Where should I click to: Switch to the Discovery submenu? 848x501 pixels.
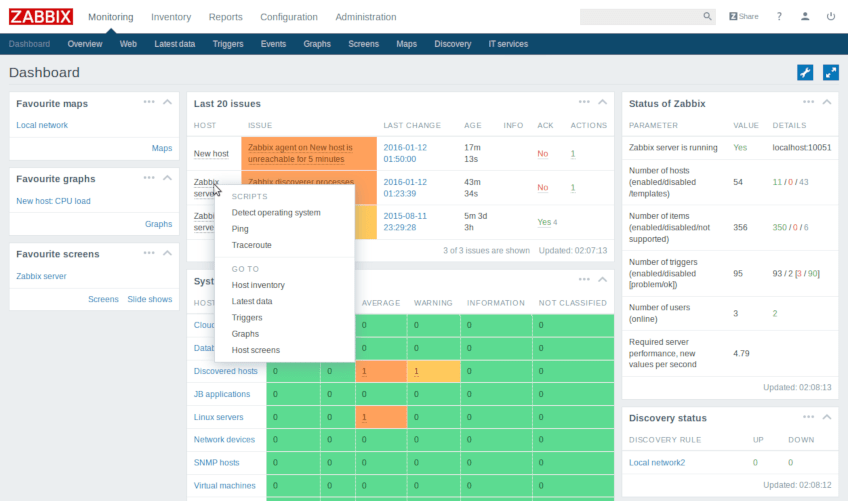tap(453, 44)
